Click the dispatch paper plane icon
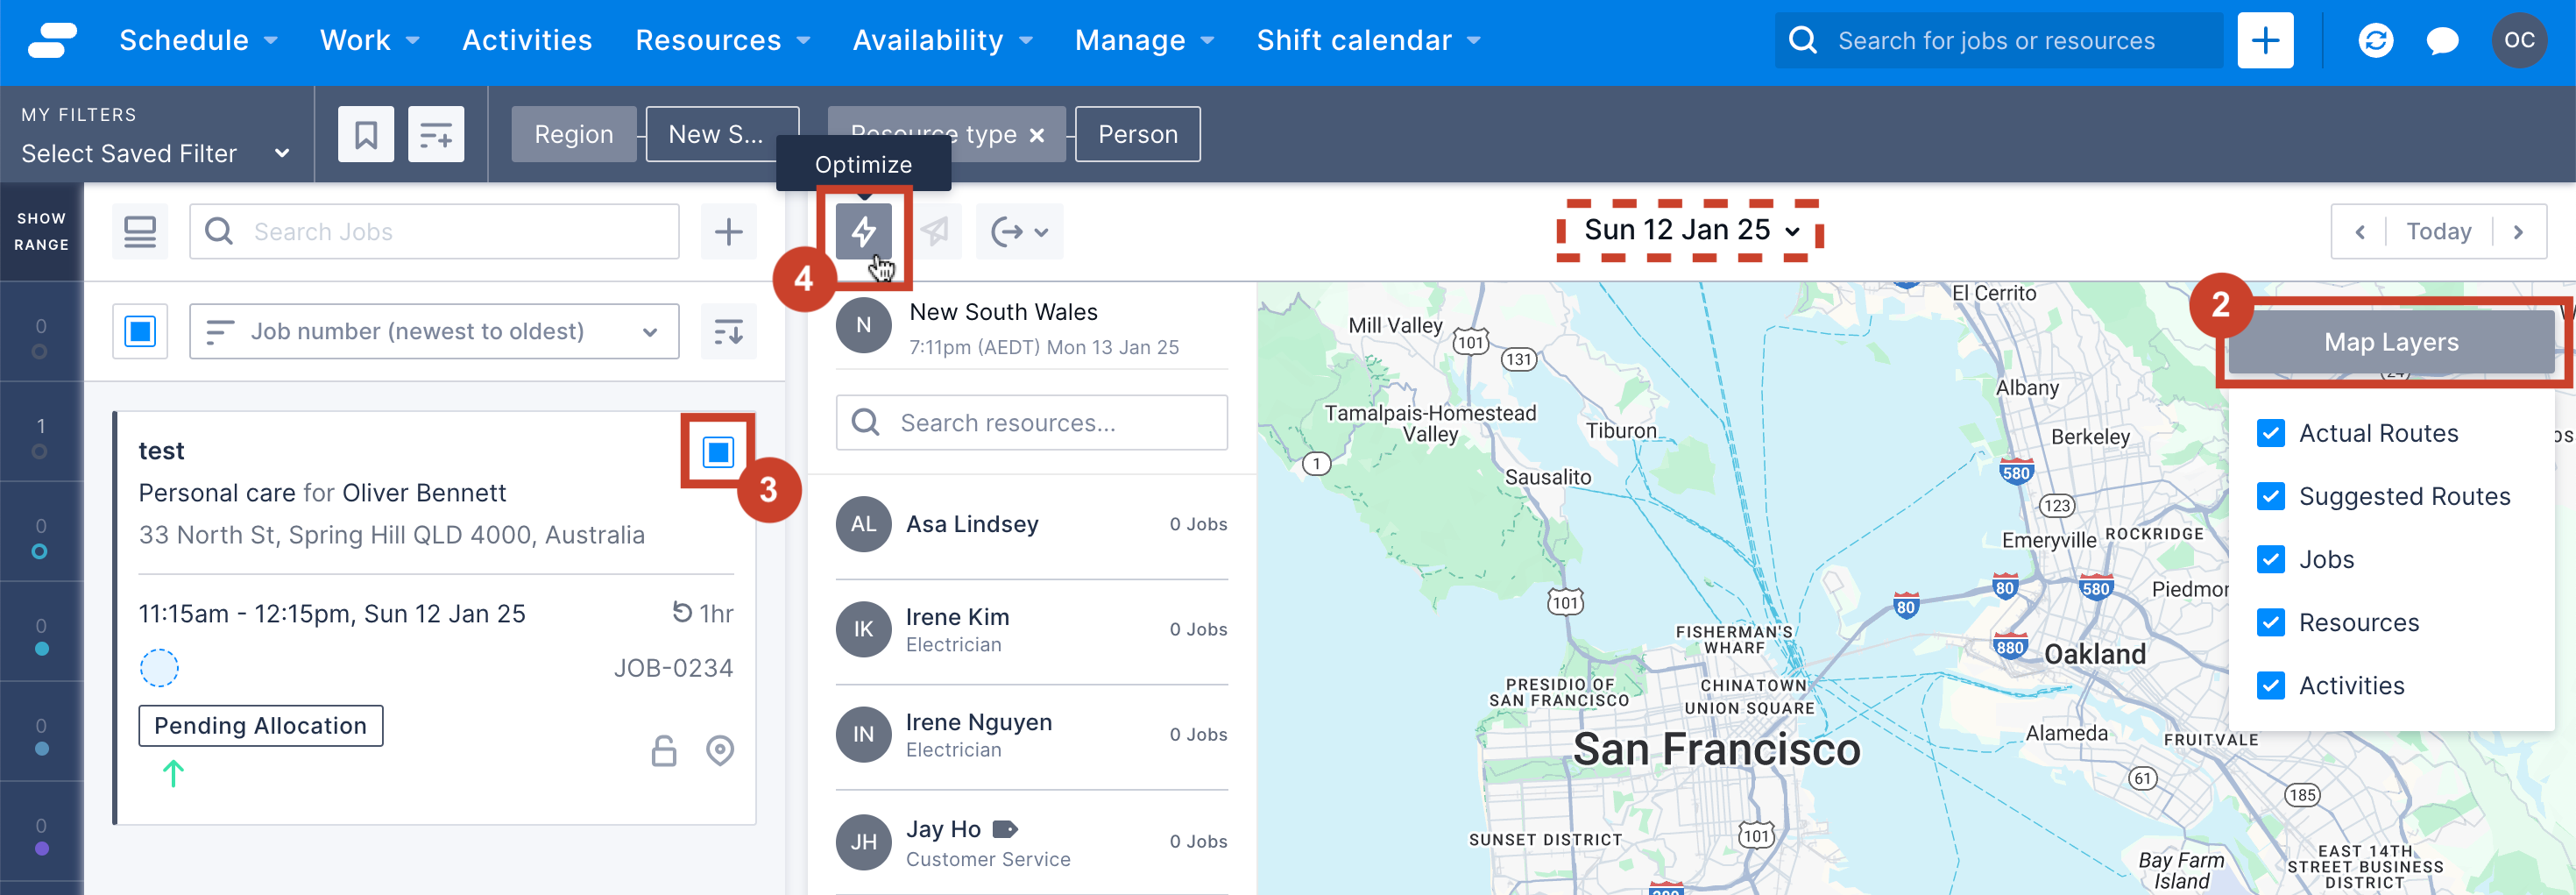 [x=935, y=232]
